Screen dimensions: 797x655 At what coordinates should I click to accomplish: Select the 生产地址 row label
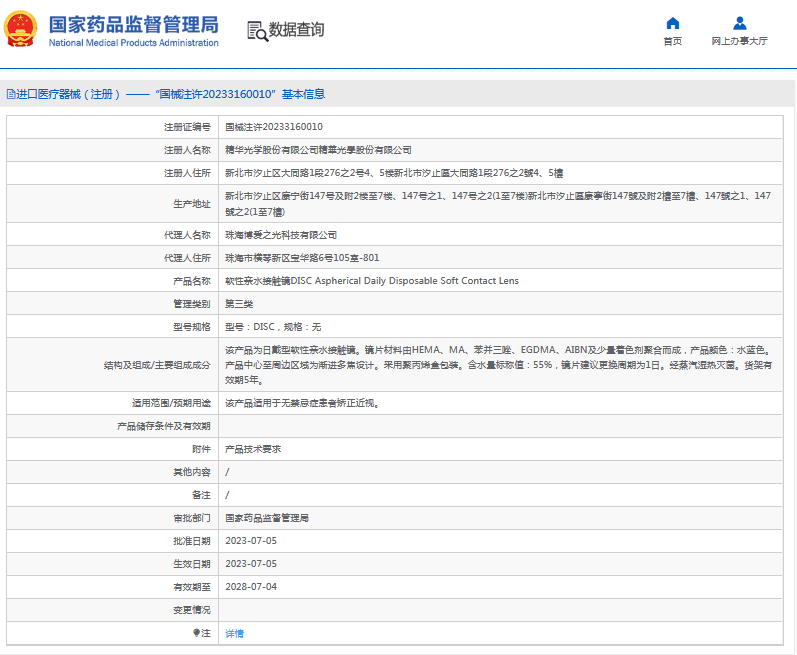192,204
